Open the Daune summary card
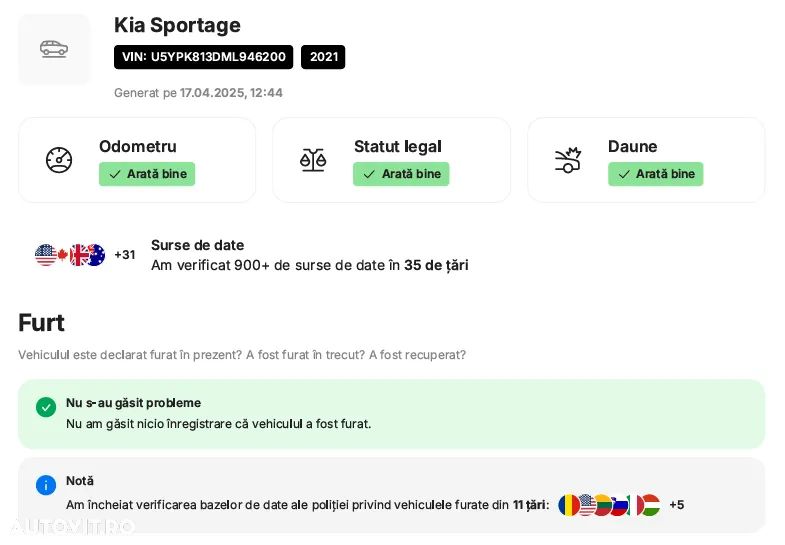This screenshot has width=785, height=545. tap(646, 160)
